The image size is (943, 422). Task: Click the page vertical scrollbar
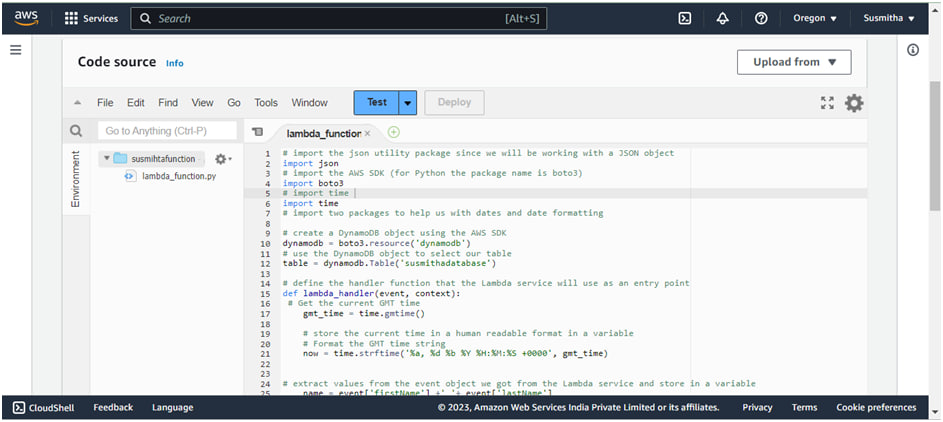click(935, 147)
